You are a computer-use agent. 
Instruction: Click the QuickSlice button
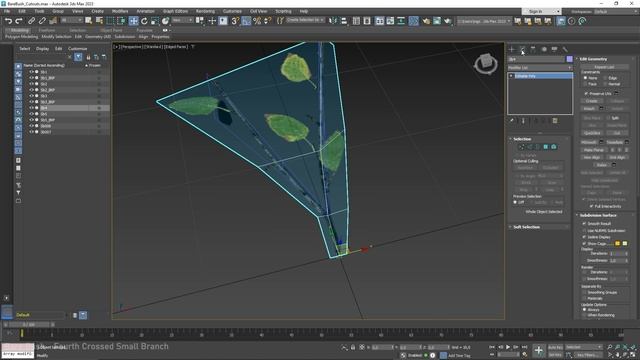tap(592, 133)
